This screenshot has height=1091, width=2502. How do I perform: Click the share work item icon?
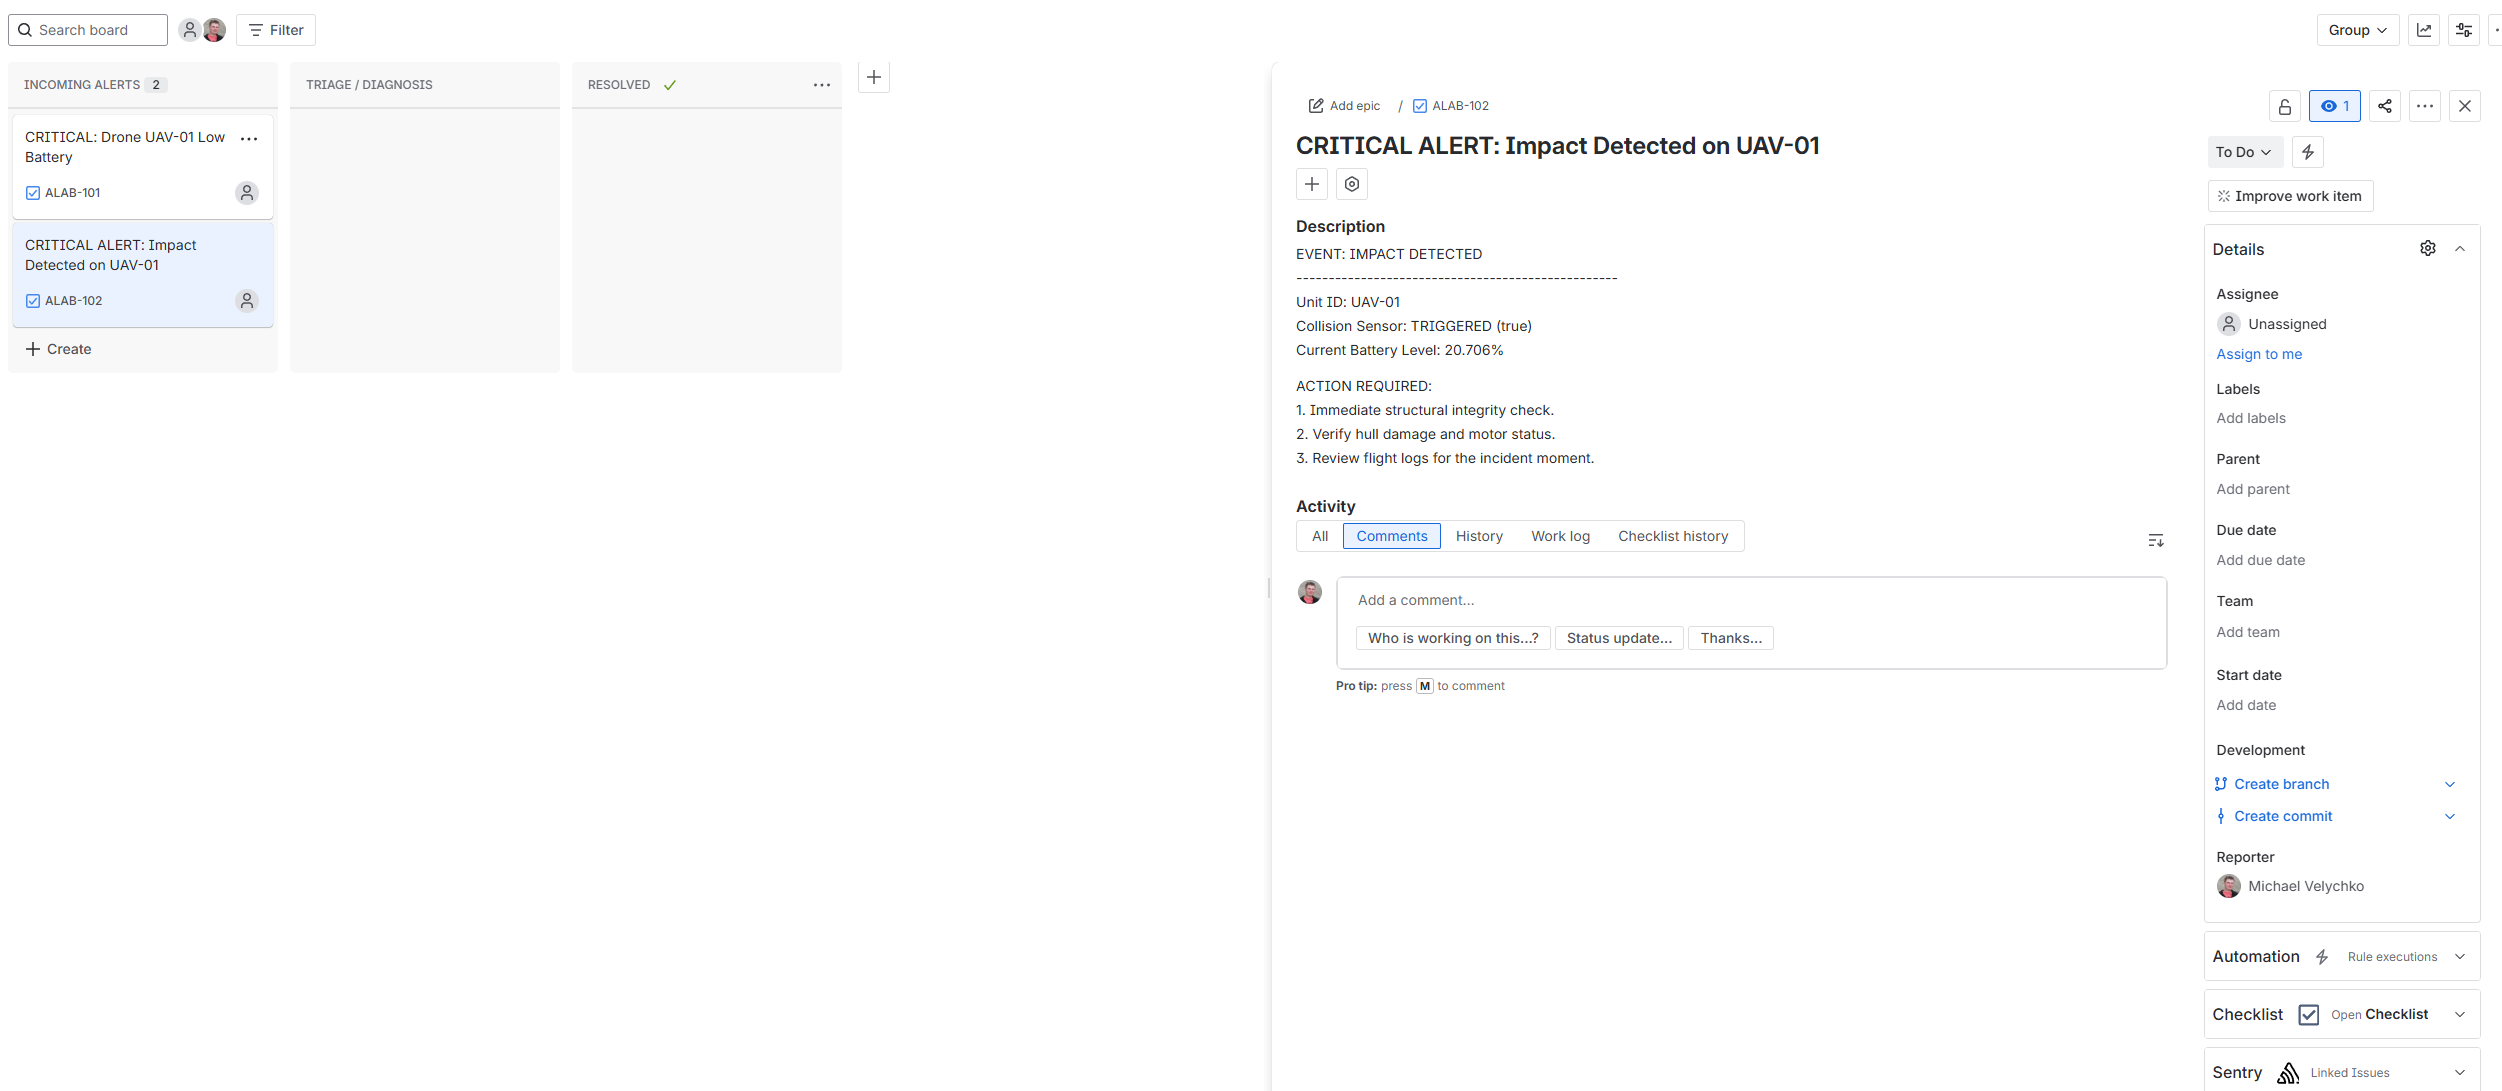2384,106
